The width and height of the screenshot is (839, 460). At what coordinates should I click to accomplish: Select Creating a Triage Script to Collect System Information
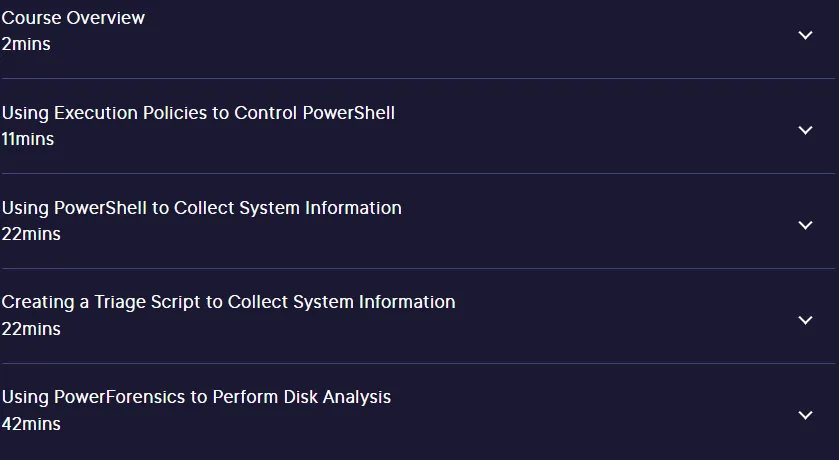click(228, 302)
